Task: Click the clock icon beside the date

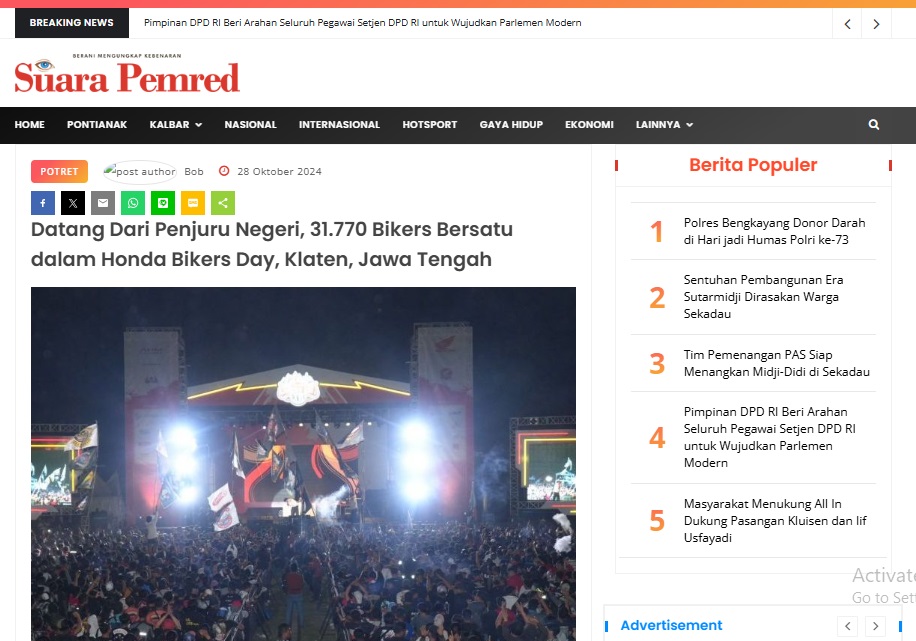Action: tap(224, 171)
